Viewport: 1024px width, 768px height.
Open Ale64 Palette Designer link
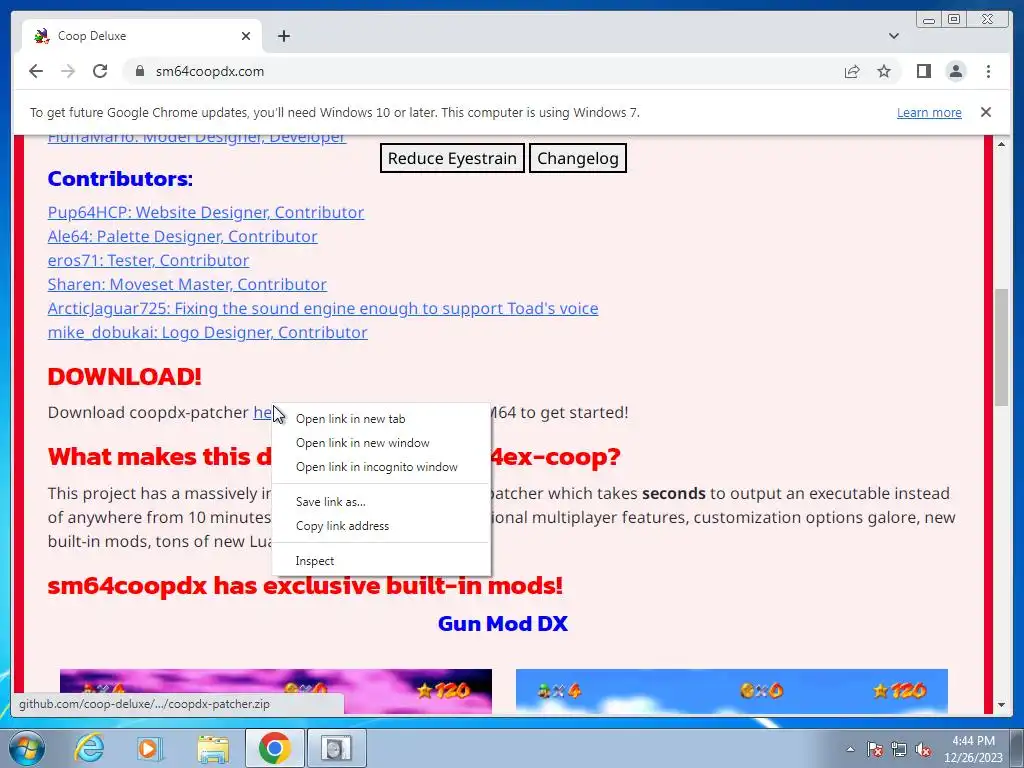pos(182,236)
